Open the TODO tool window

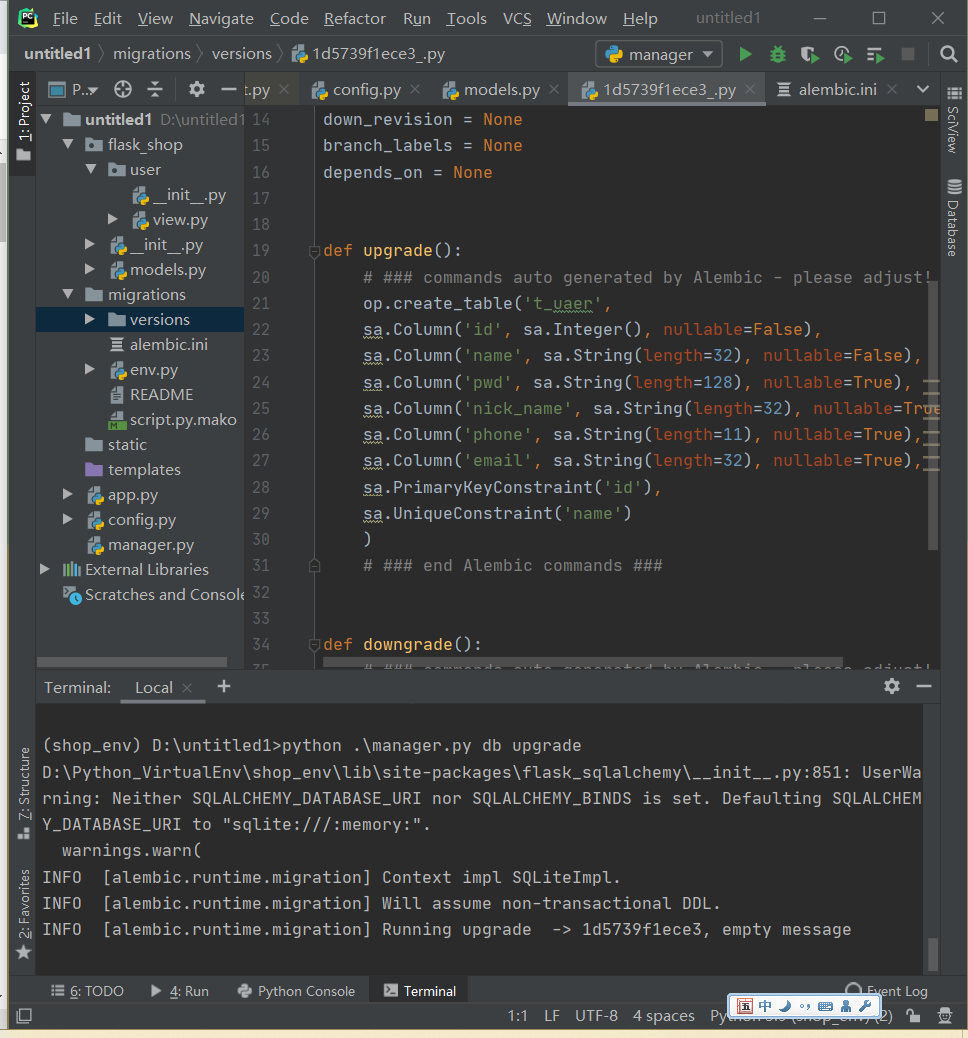pyautogui.click(x=87, y=990)
